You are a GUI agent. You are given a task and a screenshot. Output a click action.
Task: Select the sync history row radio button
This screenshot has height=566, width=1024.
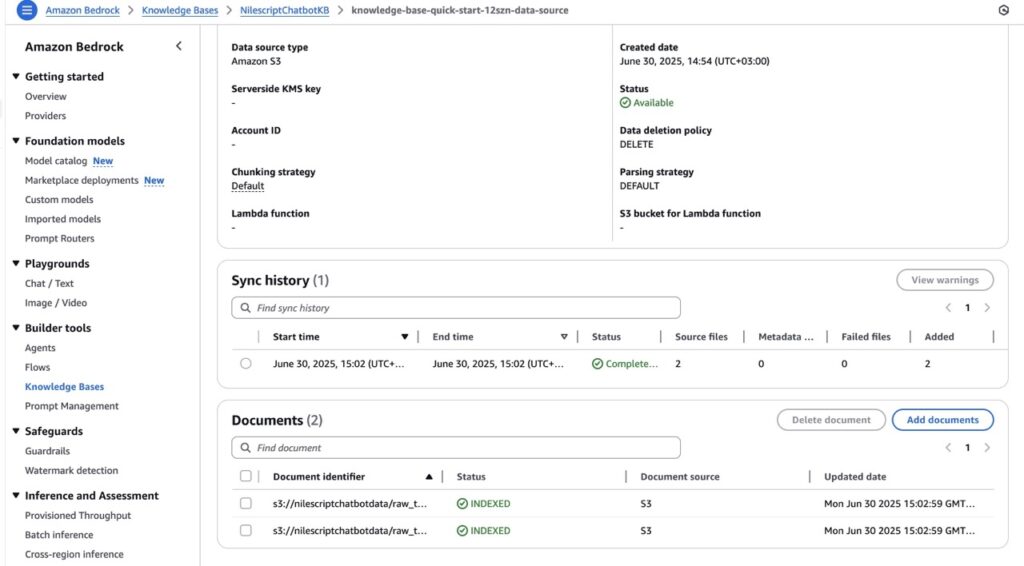click(246, 364)
